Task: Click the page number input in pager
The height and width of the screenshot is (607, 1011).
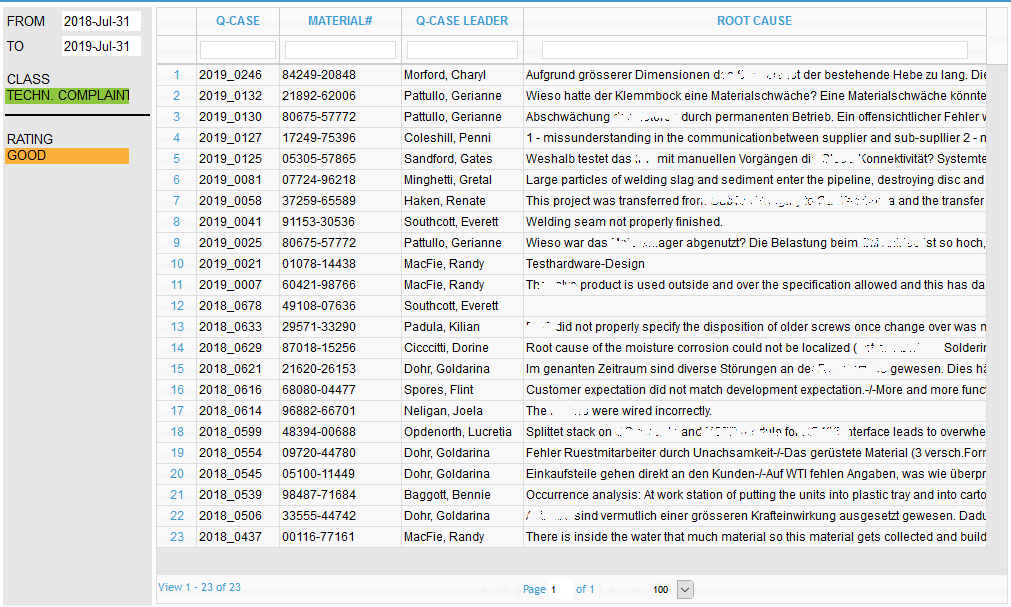Action: [x=559, y=589]
